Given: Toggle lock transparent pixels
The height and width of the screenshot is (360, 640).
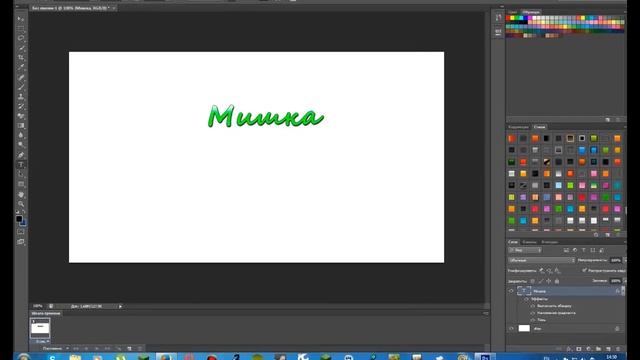Looking at the screenshot, I should (533, 281).
